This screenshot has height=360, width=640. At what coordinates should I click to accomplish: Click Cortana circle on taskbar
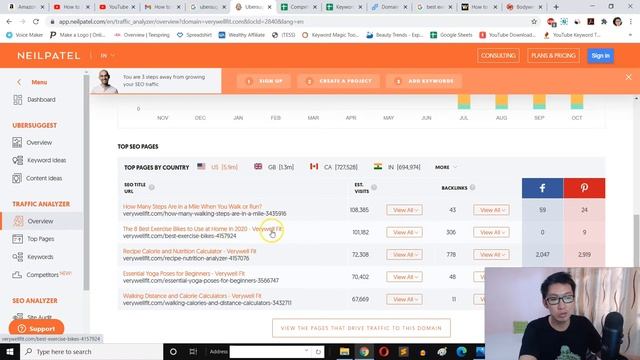point(173,351)
